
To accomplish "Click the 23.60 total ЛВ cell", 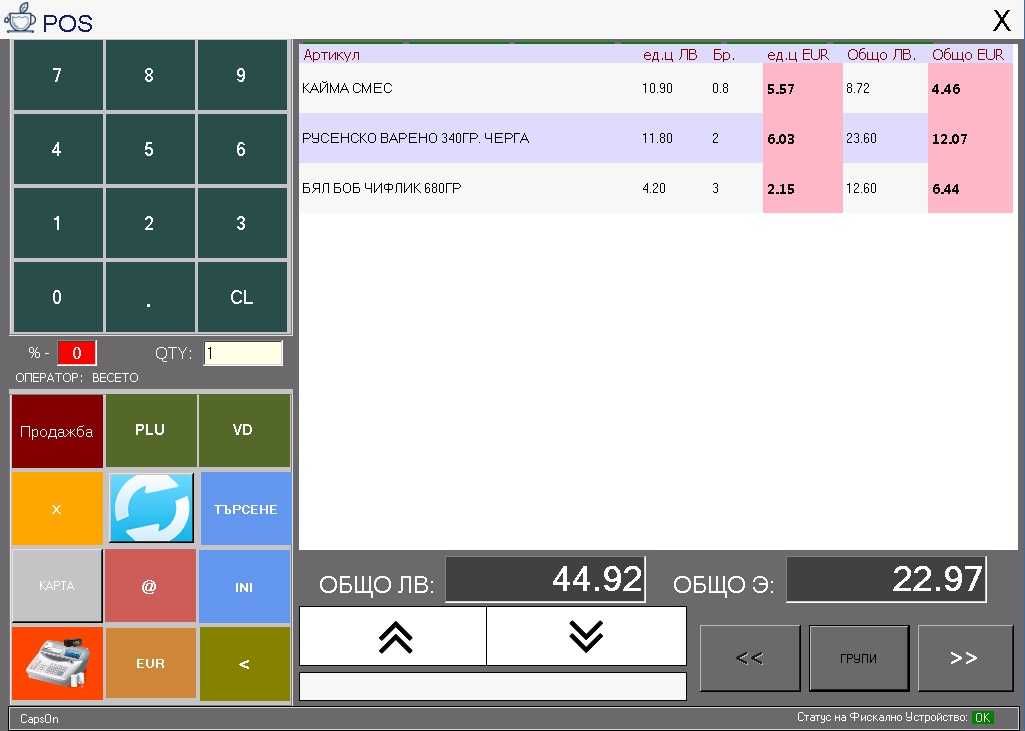I will click(885, 139).
